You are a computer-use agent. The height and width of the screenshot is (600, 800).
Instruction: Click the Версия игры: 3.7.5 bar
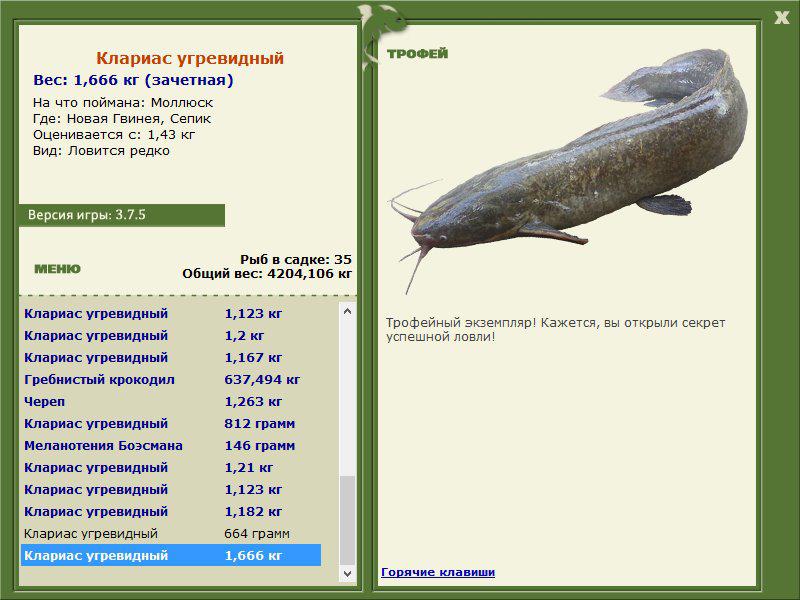point(121,215)
